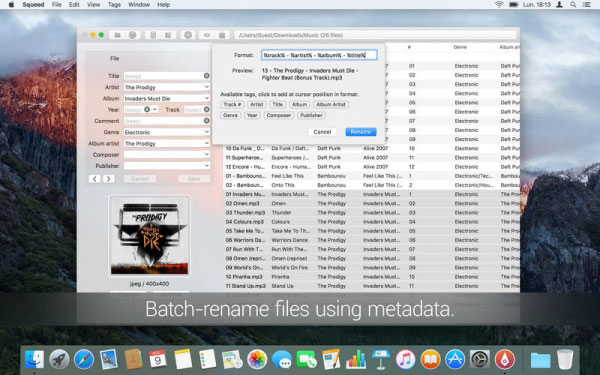Open Spotlight search in menu bar

573,5
